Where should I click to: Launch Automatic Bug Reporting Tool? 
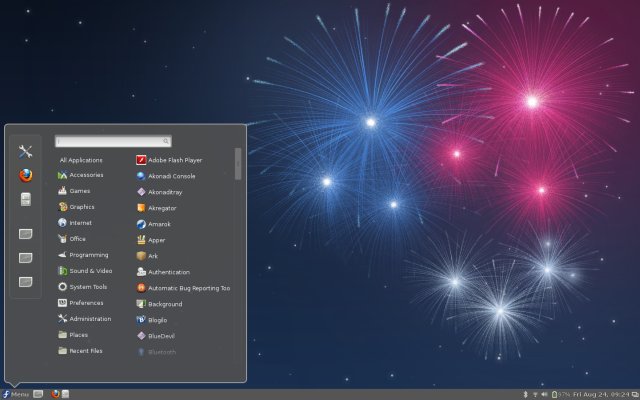[184, 288]
